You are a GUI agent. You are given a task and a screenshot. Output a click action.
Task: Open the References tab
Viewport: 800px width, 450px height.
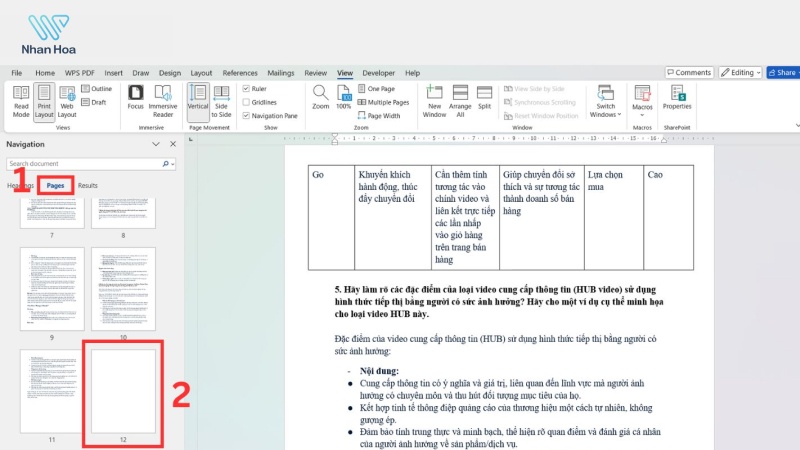tap(240, 73)
